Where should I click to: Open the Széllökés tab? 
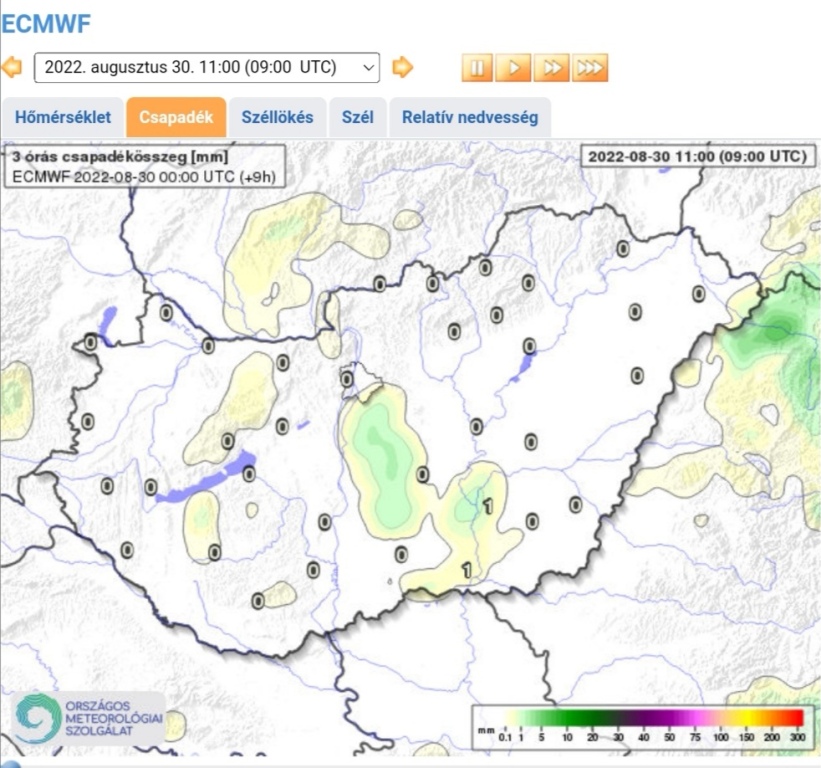tap(277, 117)
